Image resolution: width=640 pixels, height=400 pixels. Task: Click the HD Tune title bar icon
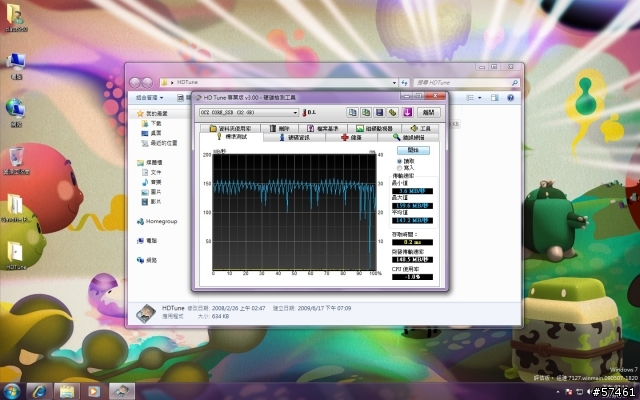click(x=199, y=98)
